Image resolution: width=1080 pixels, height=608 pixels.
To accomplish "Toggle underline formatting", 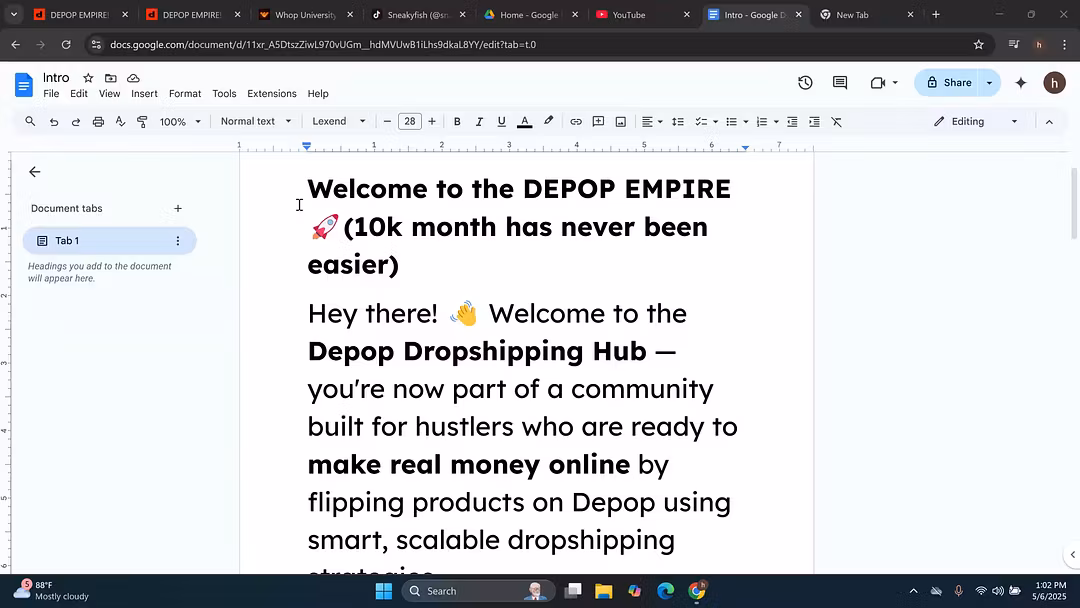I will (x=501, y=122).
